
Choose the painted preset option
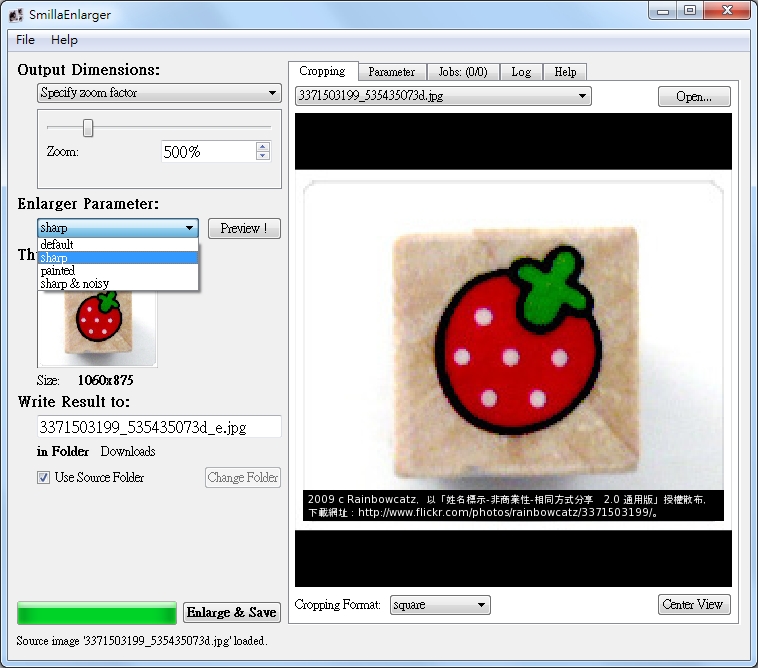tap(118, 271)
